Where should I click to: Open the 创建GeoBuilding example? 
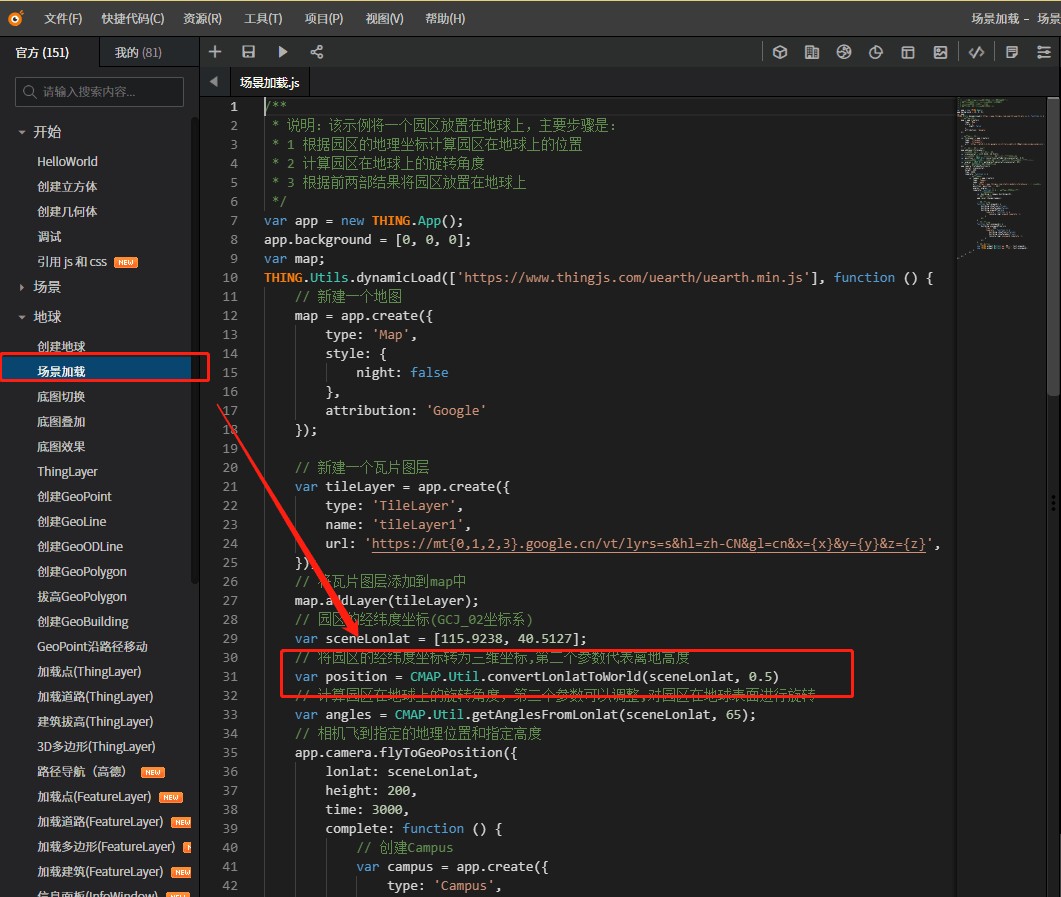[83, 622]
